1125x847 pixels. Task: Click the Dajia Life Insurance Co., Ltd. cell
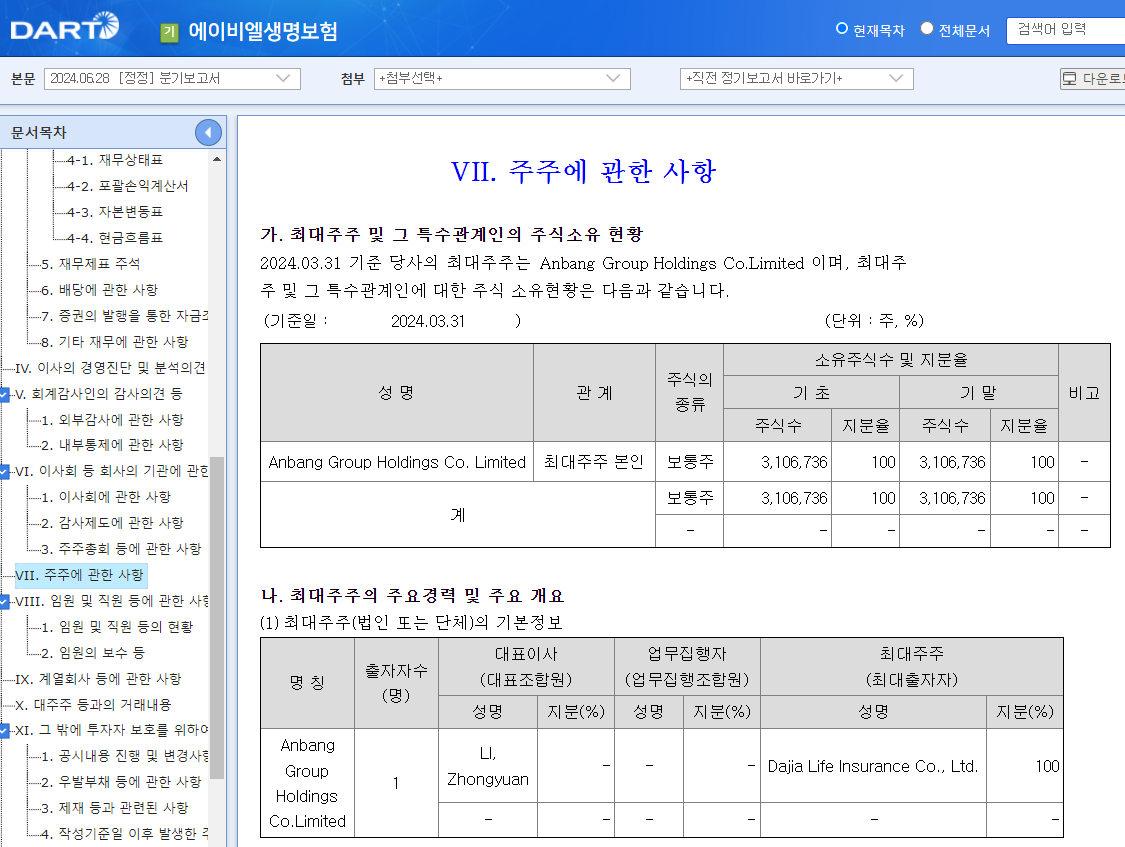point(873,766)
